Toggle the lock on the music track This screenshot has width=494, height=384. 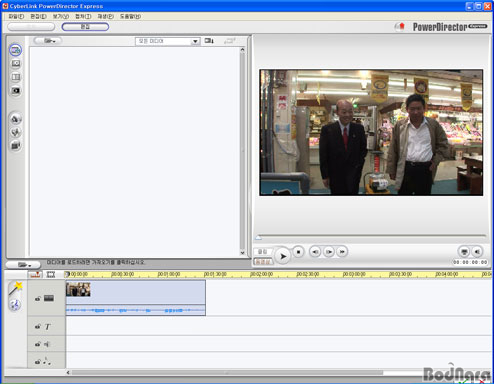[x=38, y=362]
